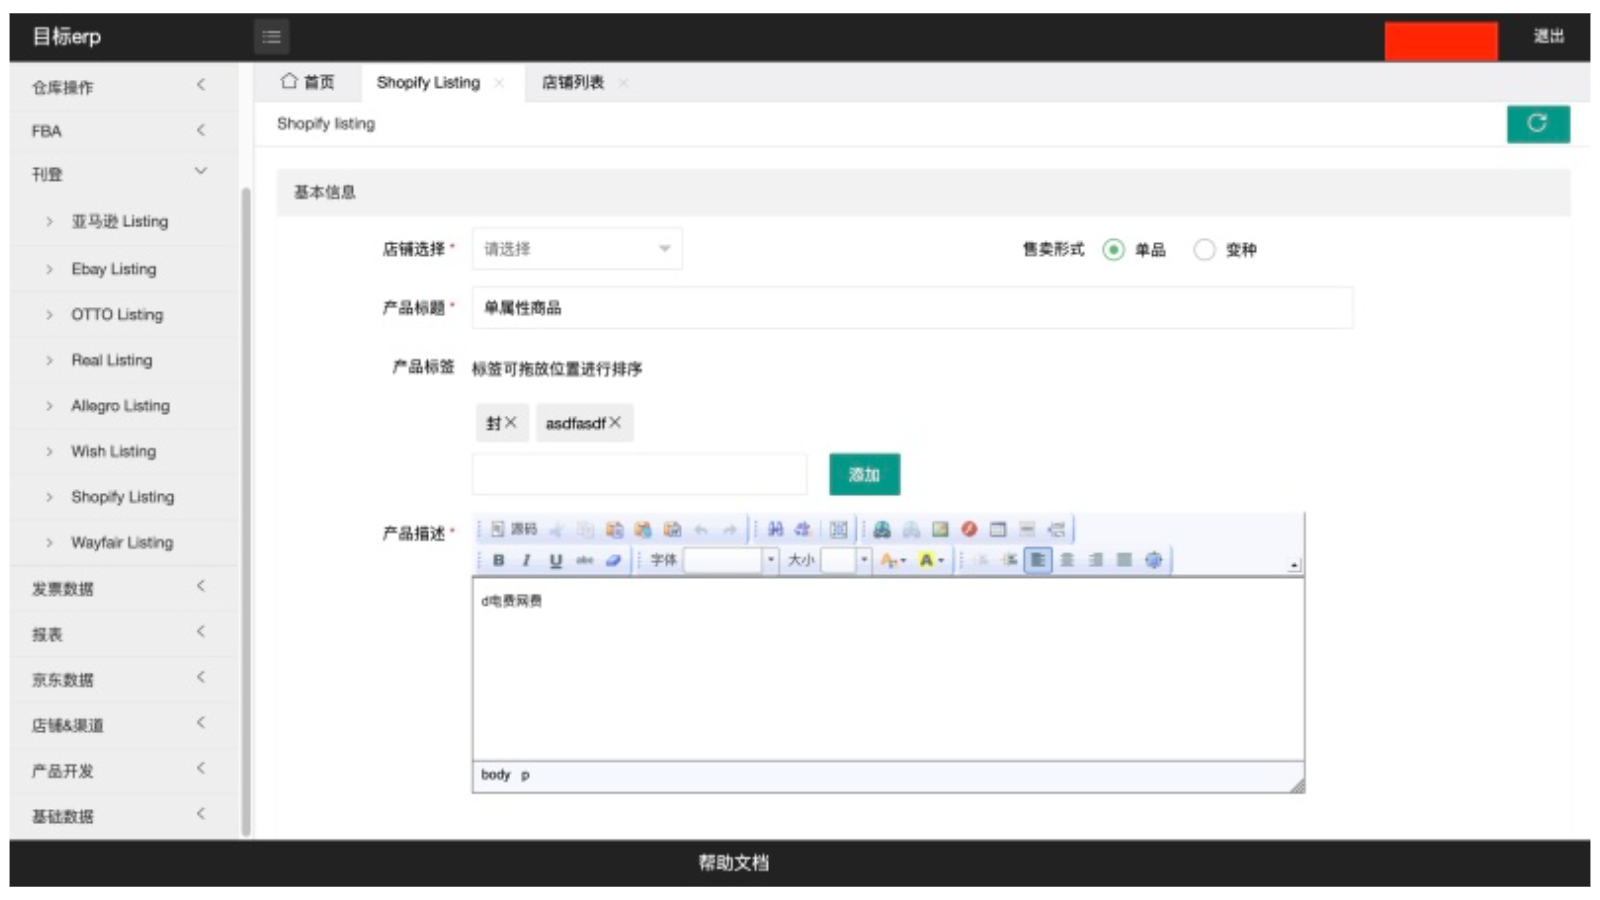Open Ebay Listing in sidebar

click(x=113, y=269)
